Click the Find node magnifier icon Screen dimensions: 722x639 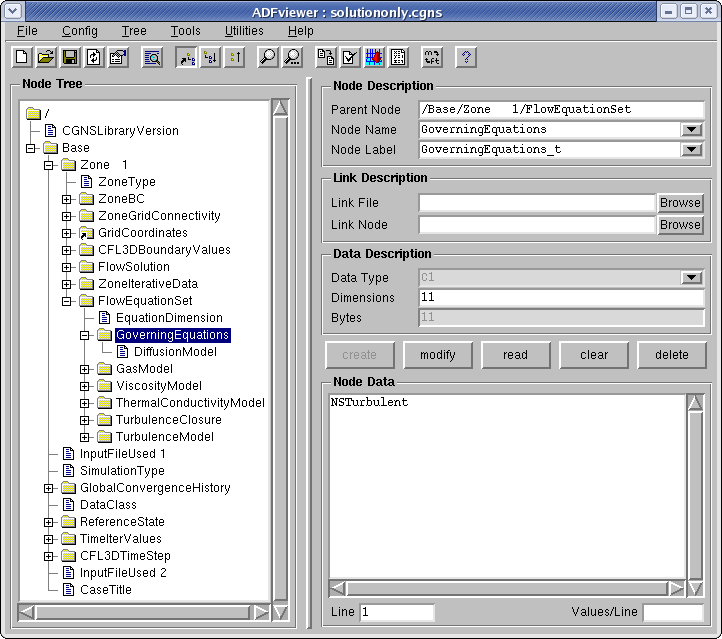pos(268,57)
